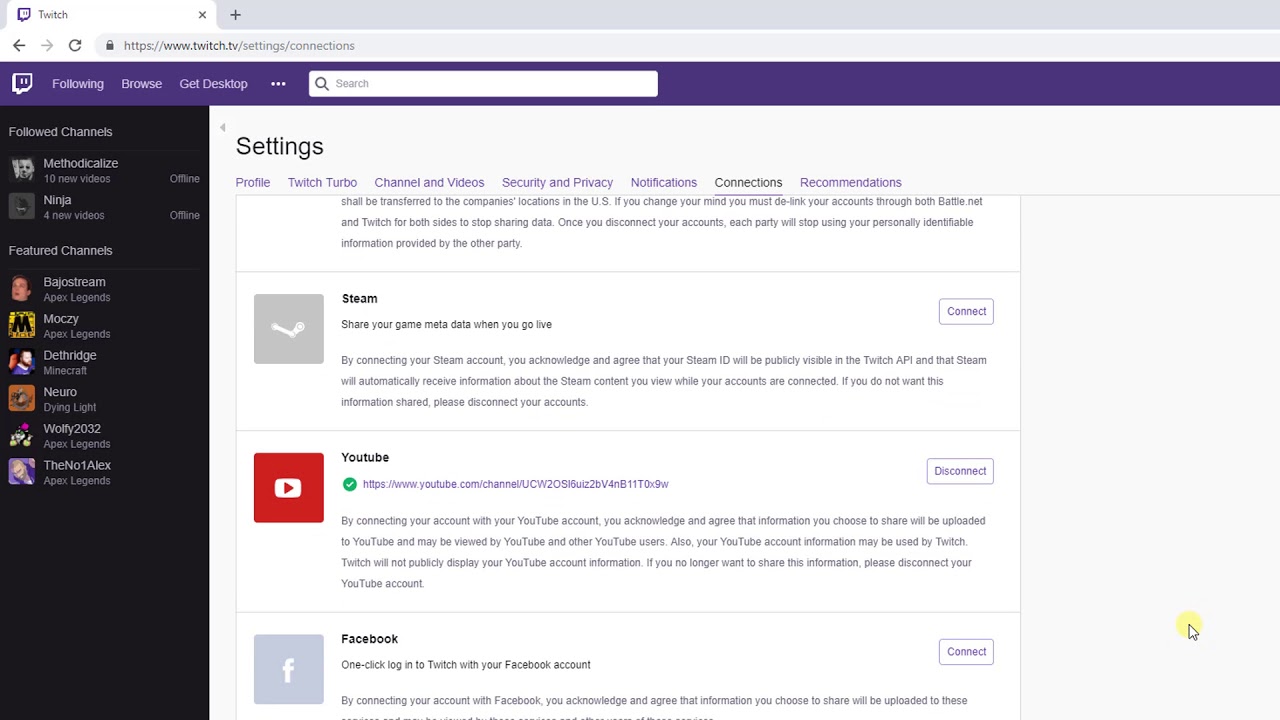Disconnect the YouTube account
1280x720 pixels.
pos(960,471)
